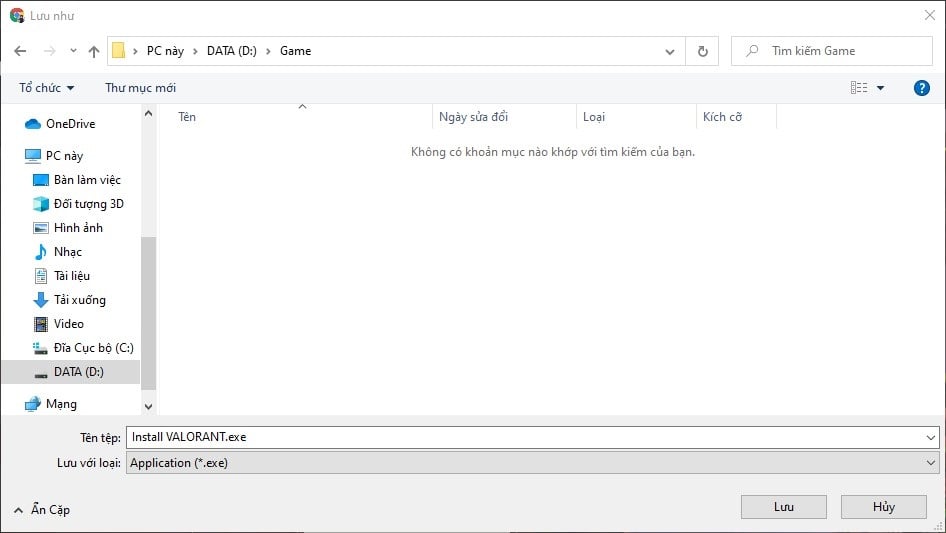Click the Tên tệp filename field
This screenshot has height=533, width=946.
[x=525, y=437]
